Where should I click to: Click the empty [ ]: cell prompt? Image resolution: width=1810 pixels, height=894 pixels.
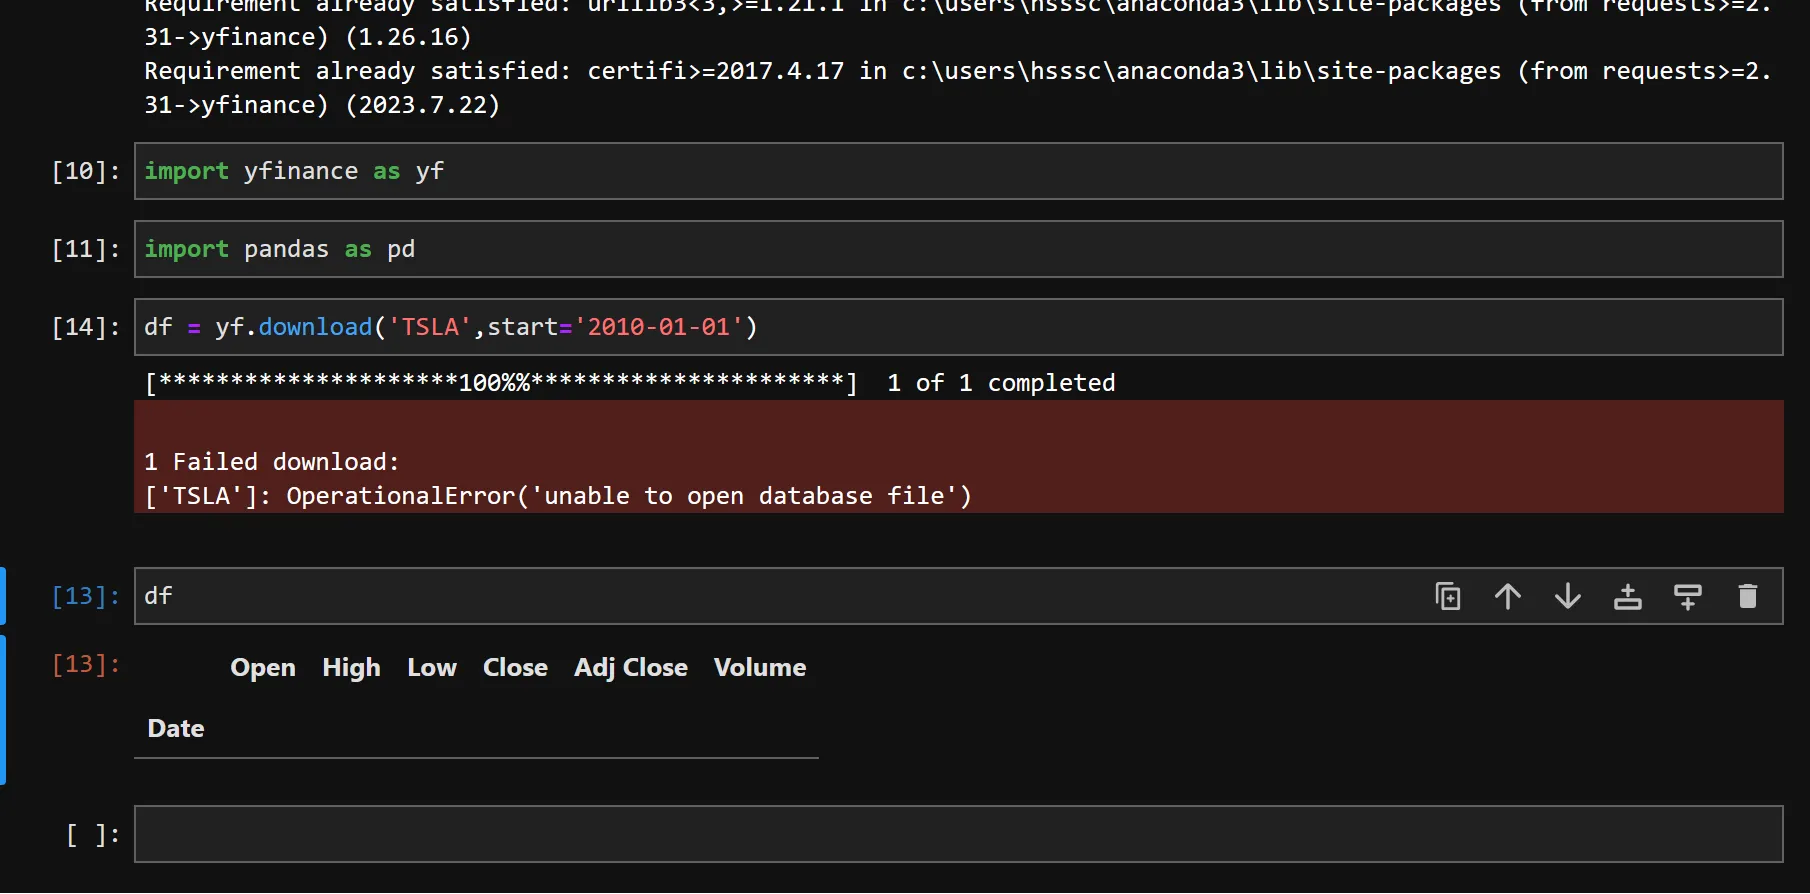[x=93, y=834]
